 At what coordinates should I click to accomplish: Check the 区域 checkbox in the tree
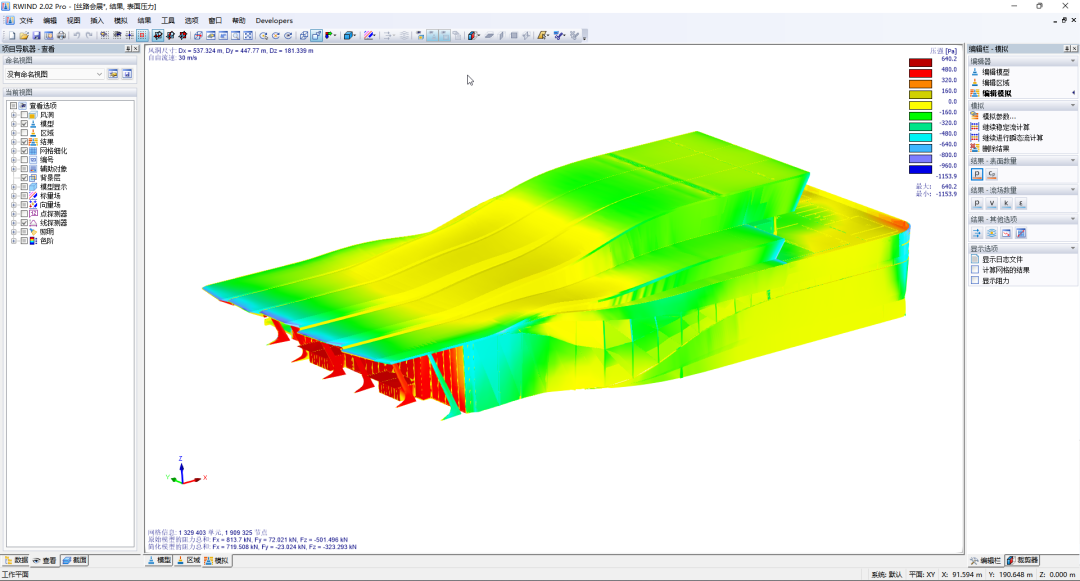coord(24,133)
